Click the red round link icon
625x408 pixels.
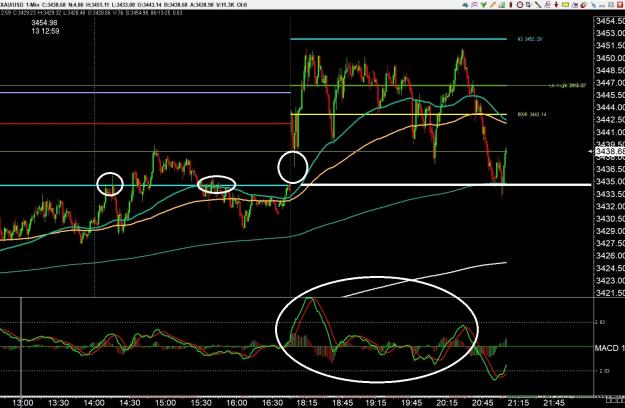(x=583, y=5)
